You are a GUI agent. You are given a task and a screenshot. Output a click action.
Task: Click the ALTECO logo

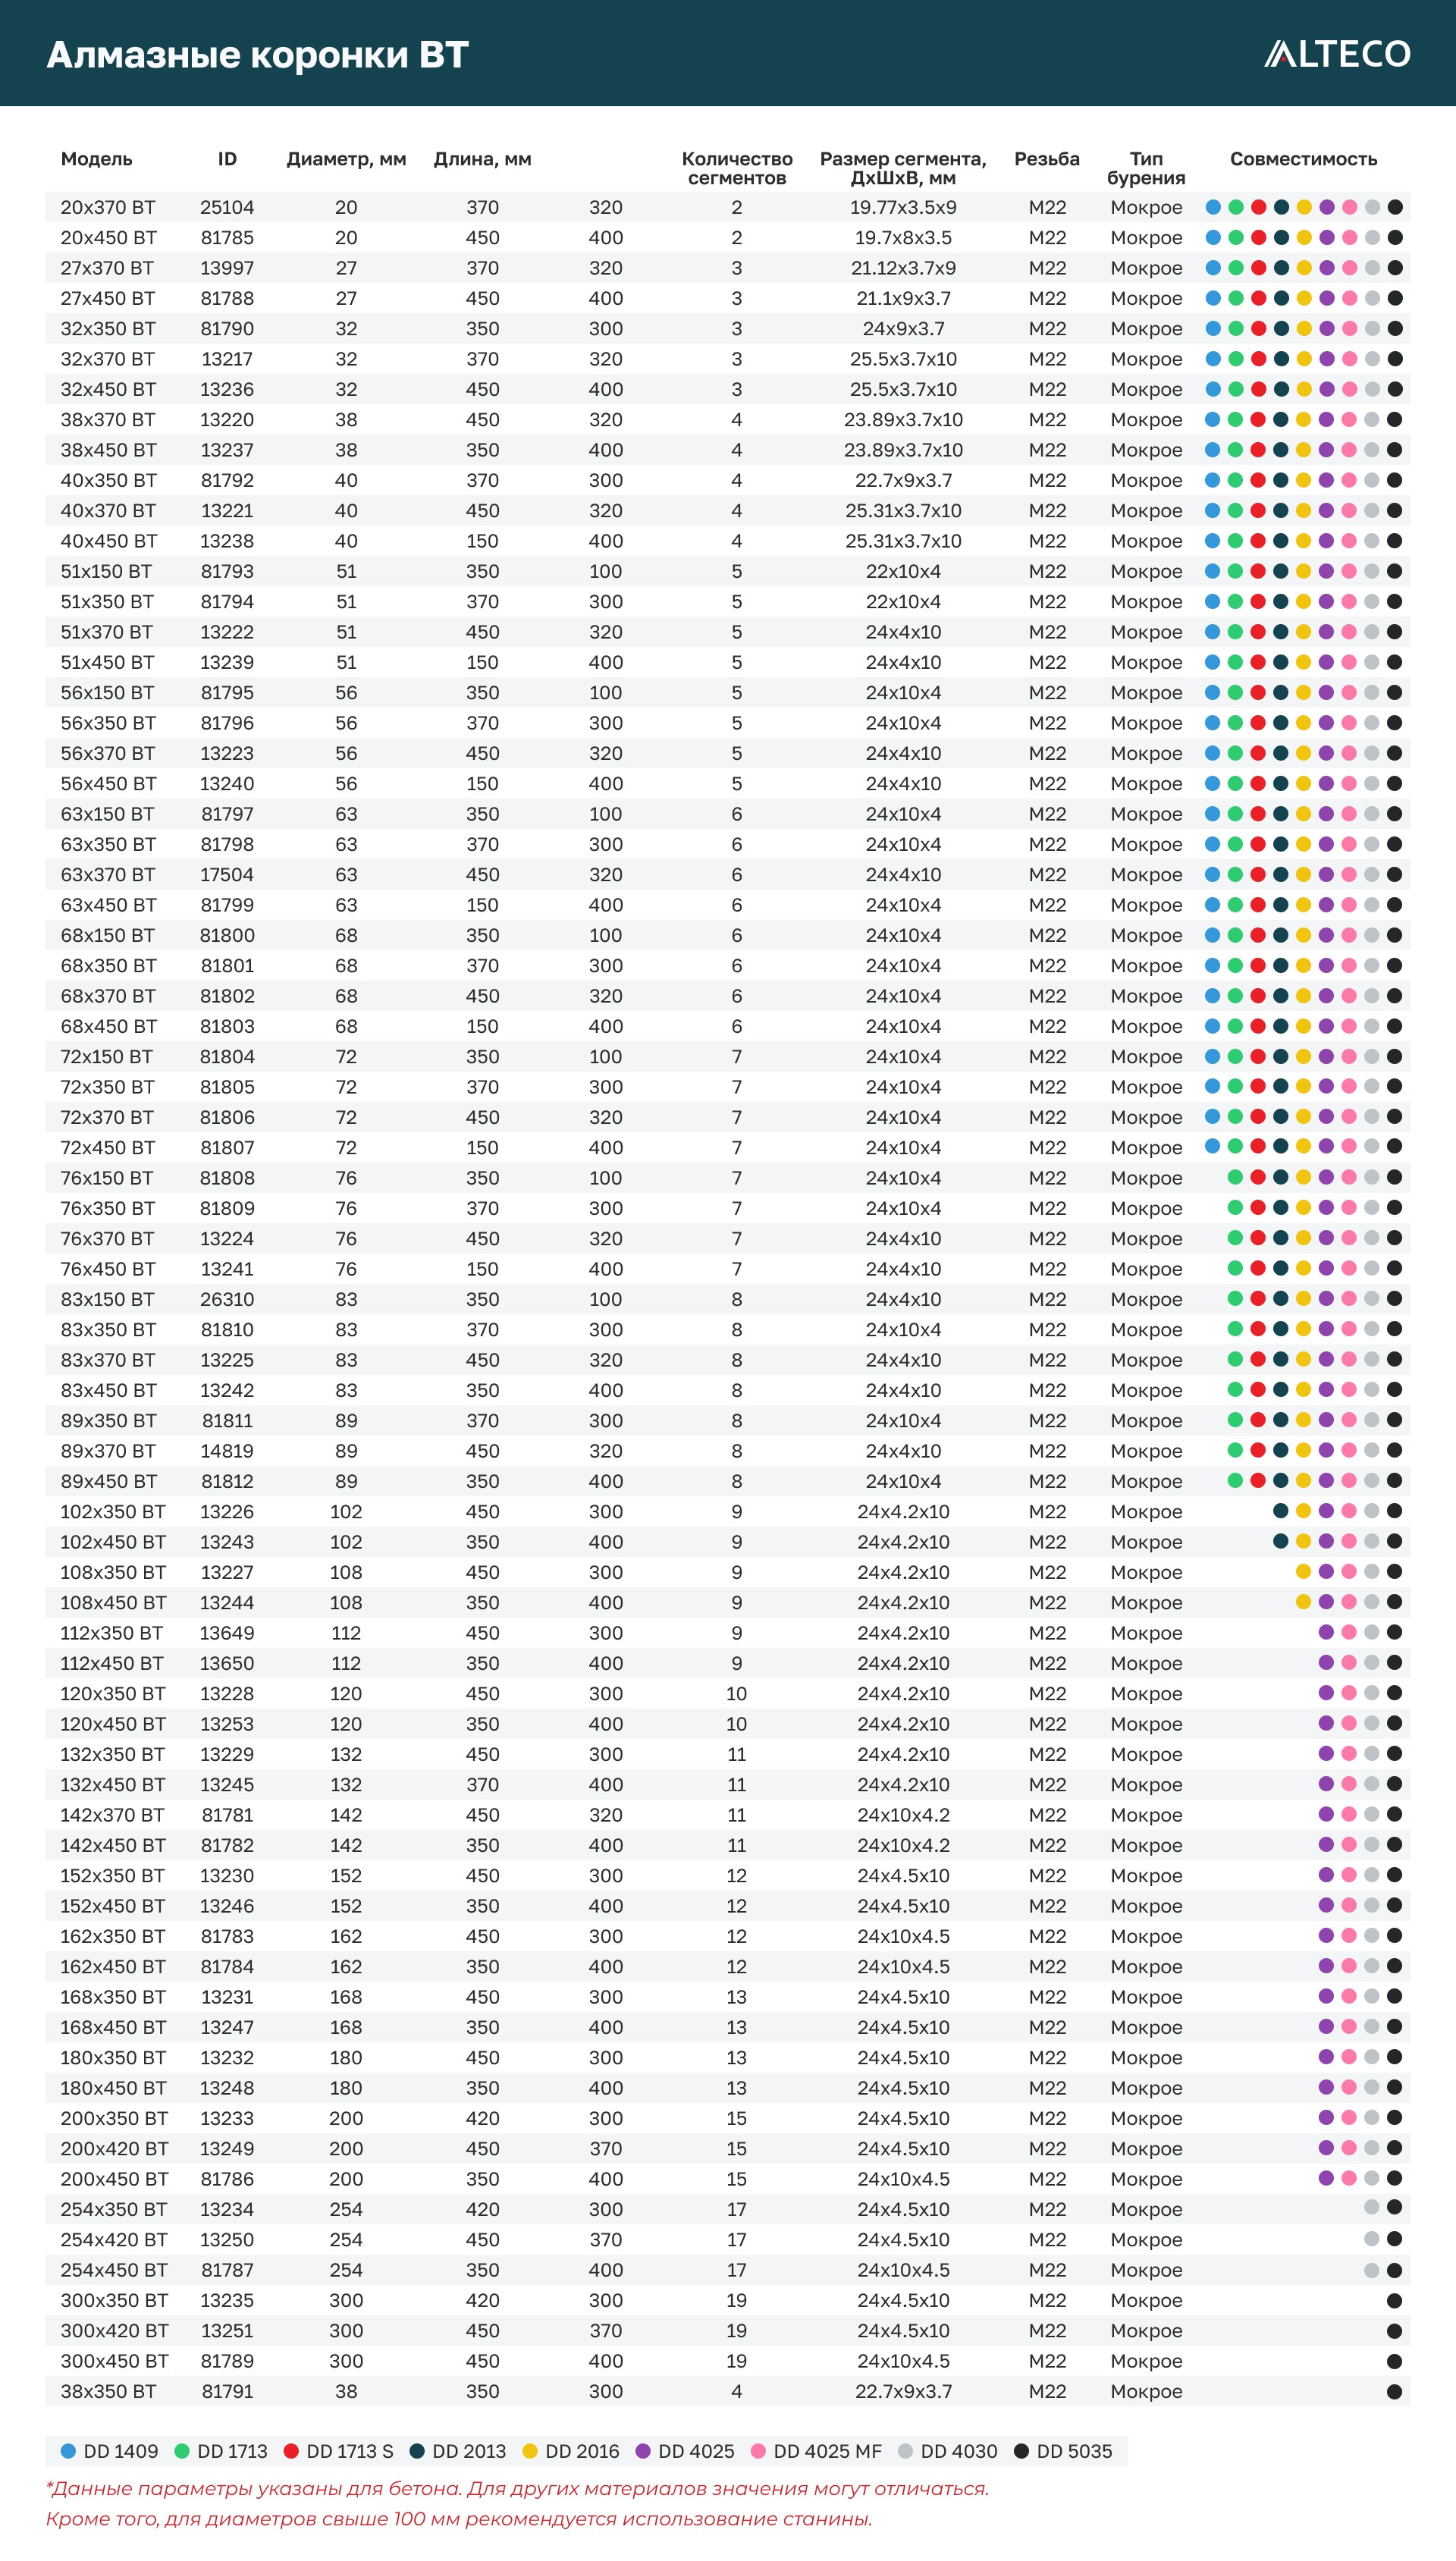point(1336,53)
